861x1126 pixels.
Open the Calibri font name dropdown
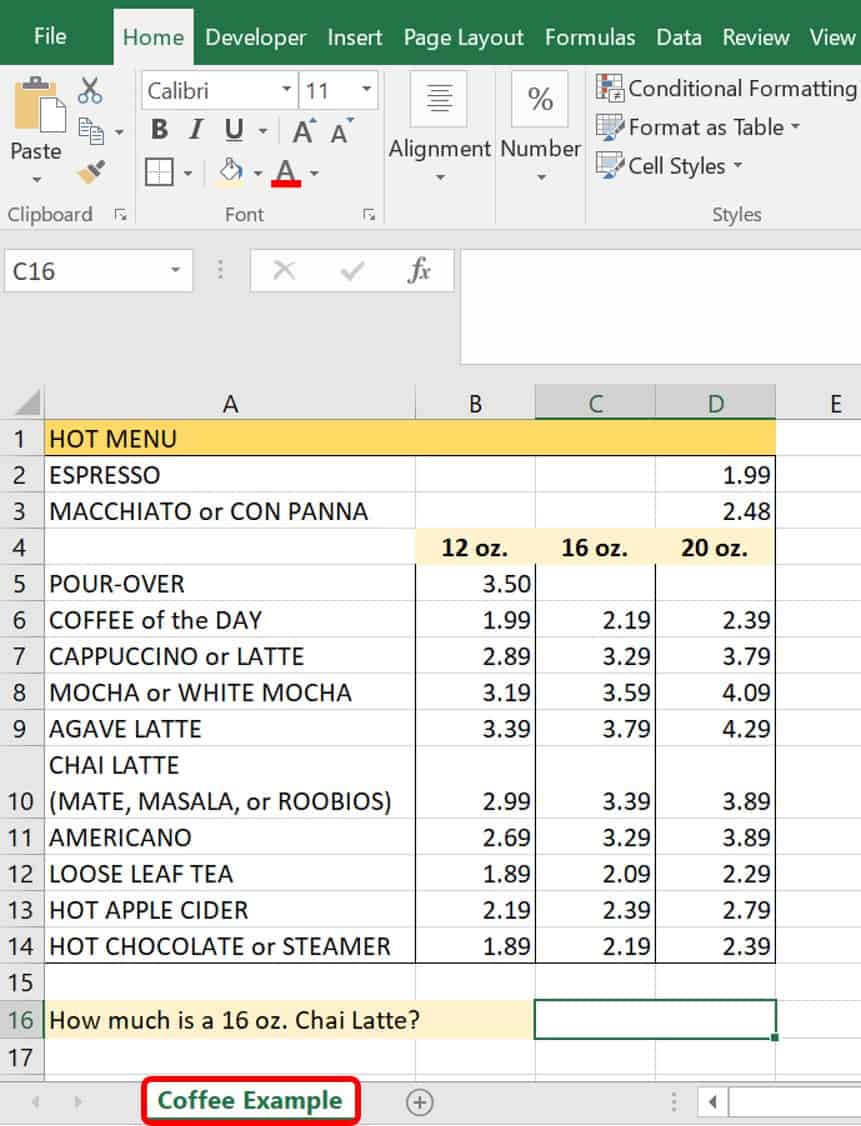click(287, 90)
